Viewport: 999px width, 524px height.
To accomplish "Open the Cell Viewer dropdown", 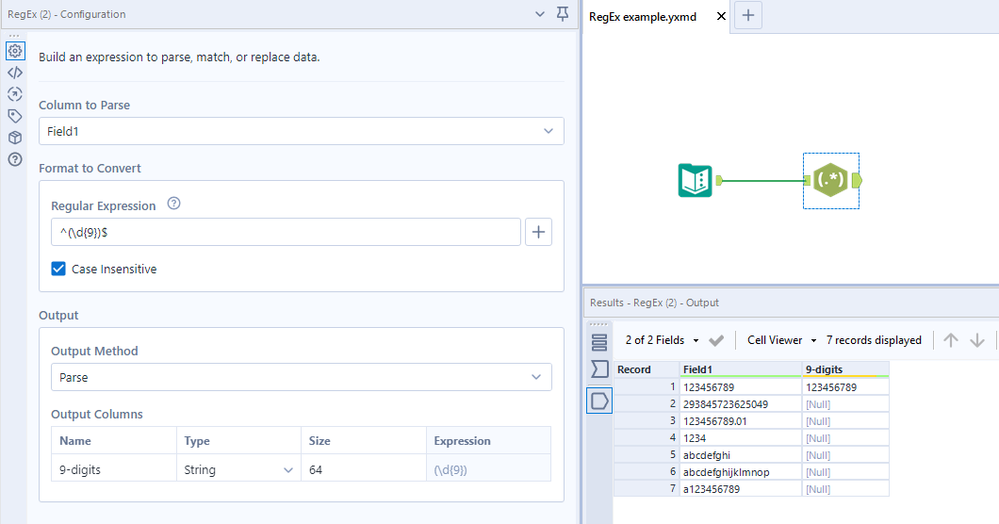I will point(782,340).
